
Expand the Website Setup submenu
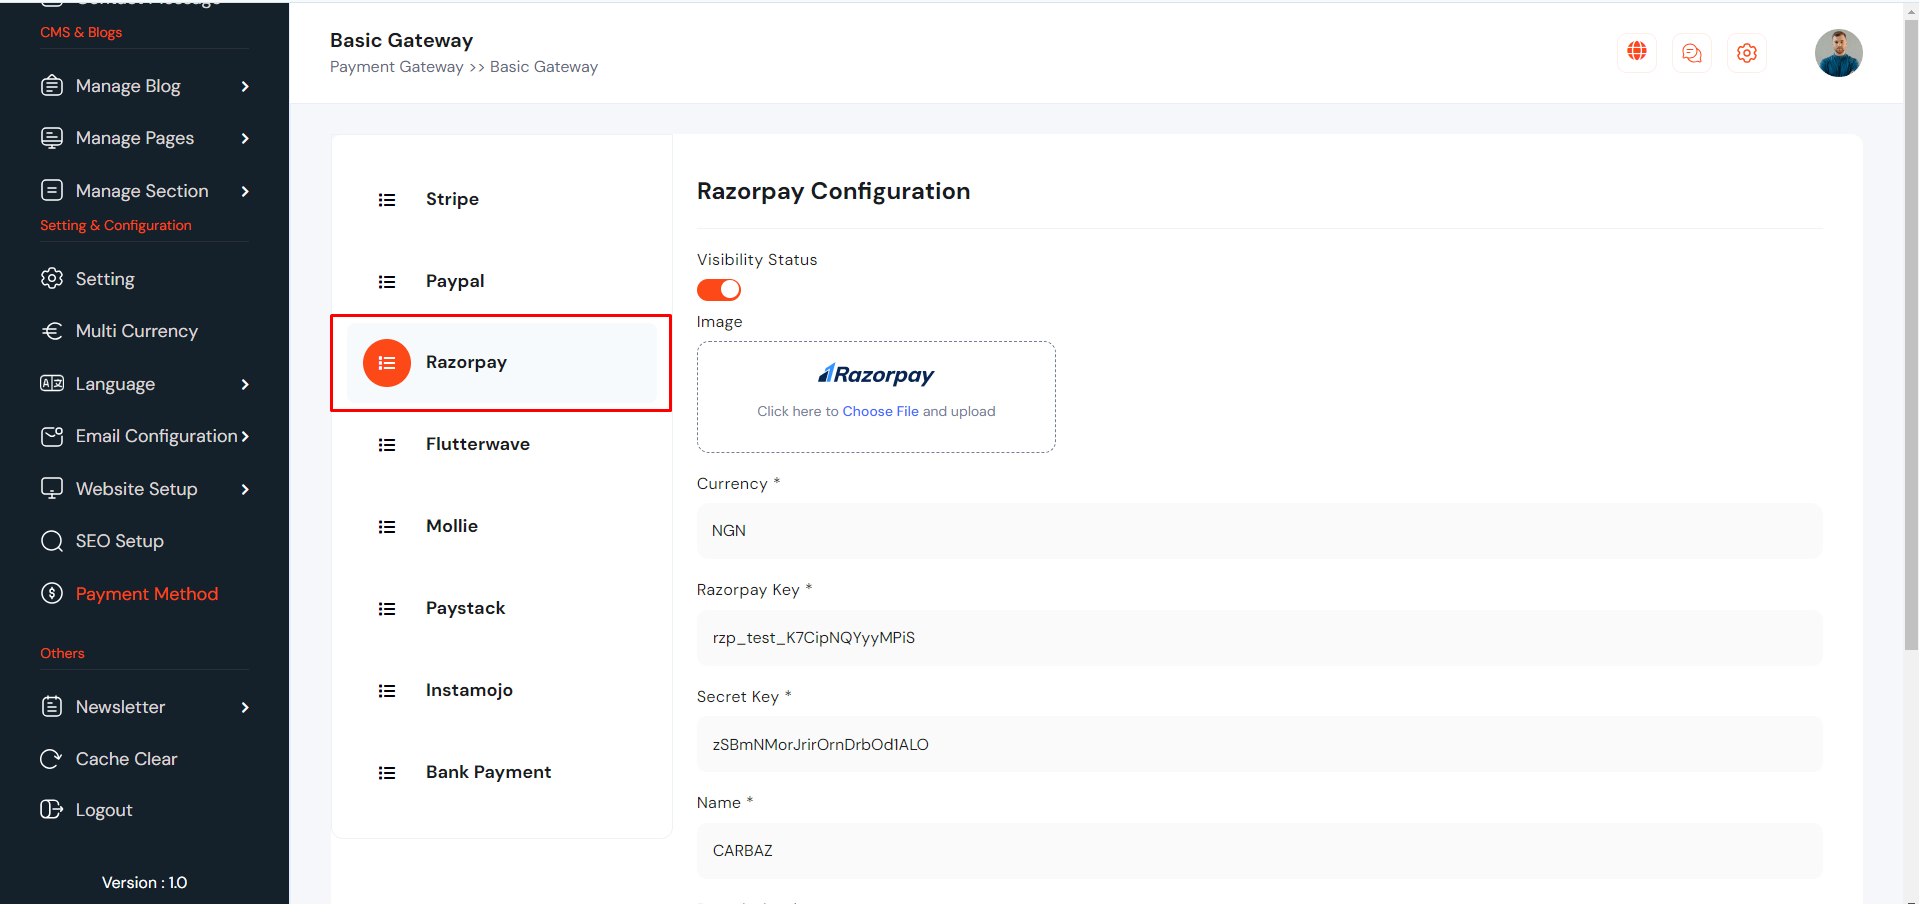(245, 490)
